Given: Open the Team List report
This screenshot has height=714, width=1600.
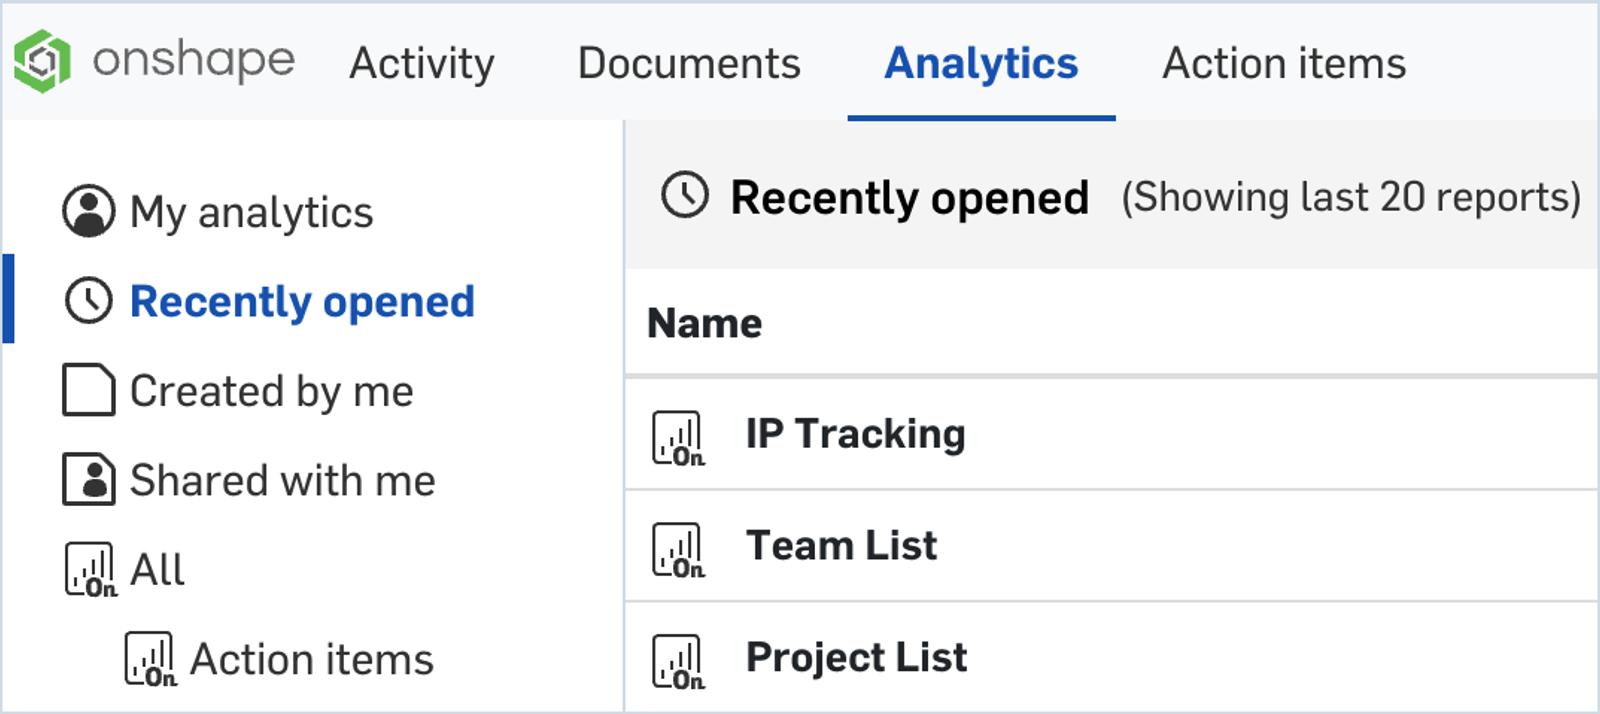Looking at the screenshot, I should 841,546.
